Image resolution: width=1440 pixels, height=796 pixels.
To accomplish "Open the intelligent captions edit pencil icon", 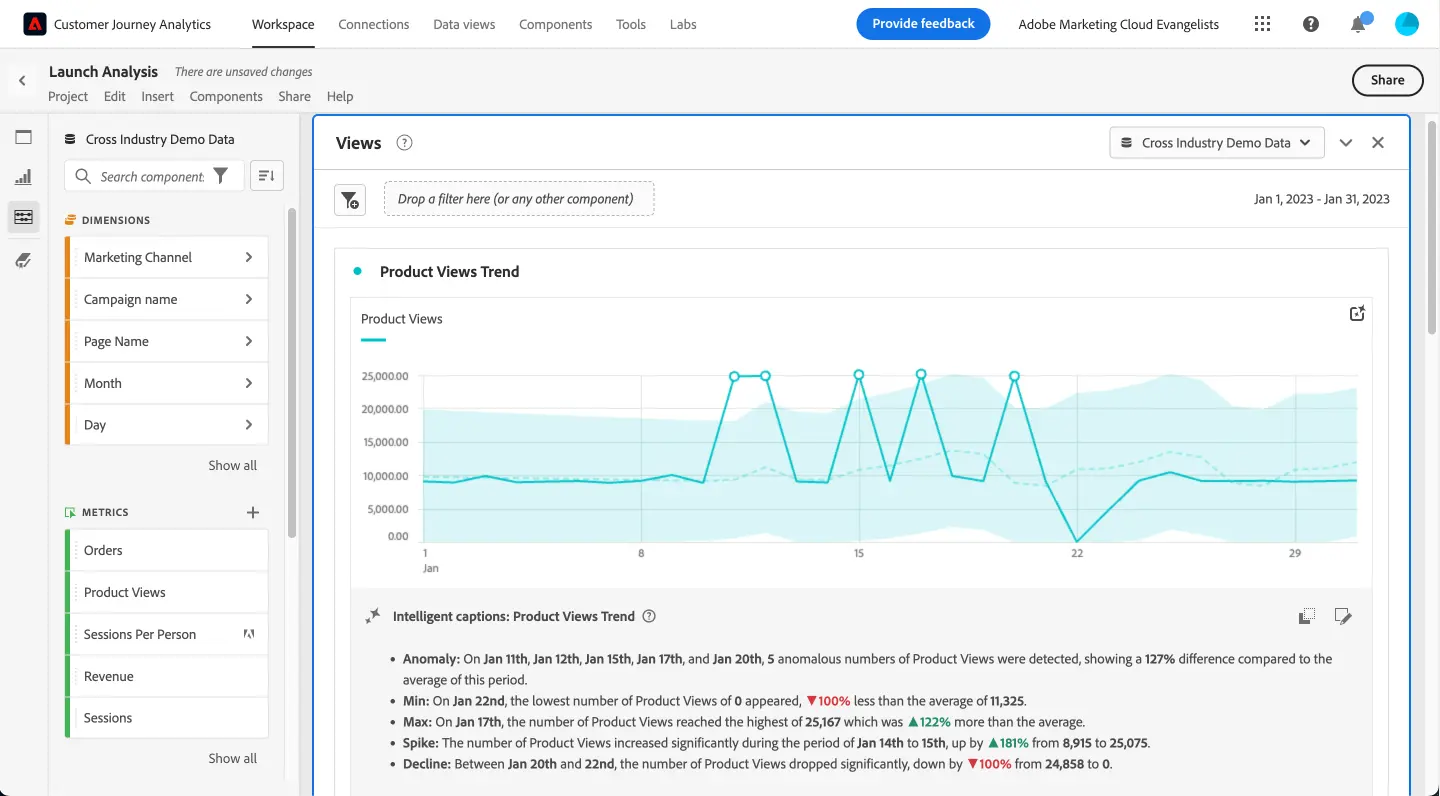I will (1343, 616).
